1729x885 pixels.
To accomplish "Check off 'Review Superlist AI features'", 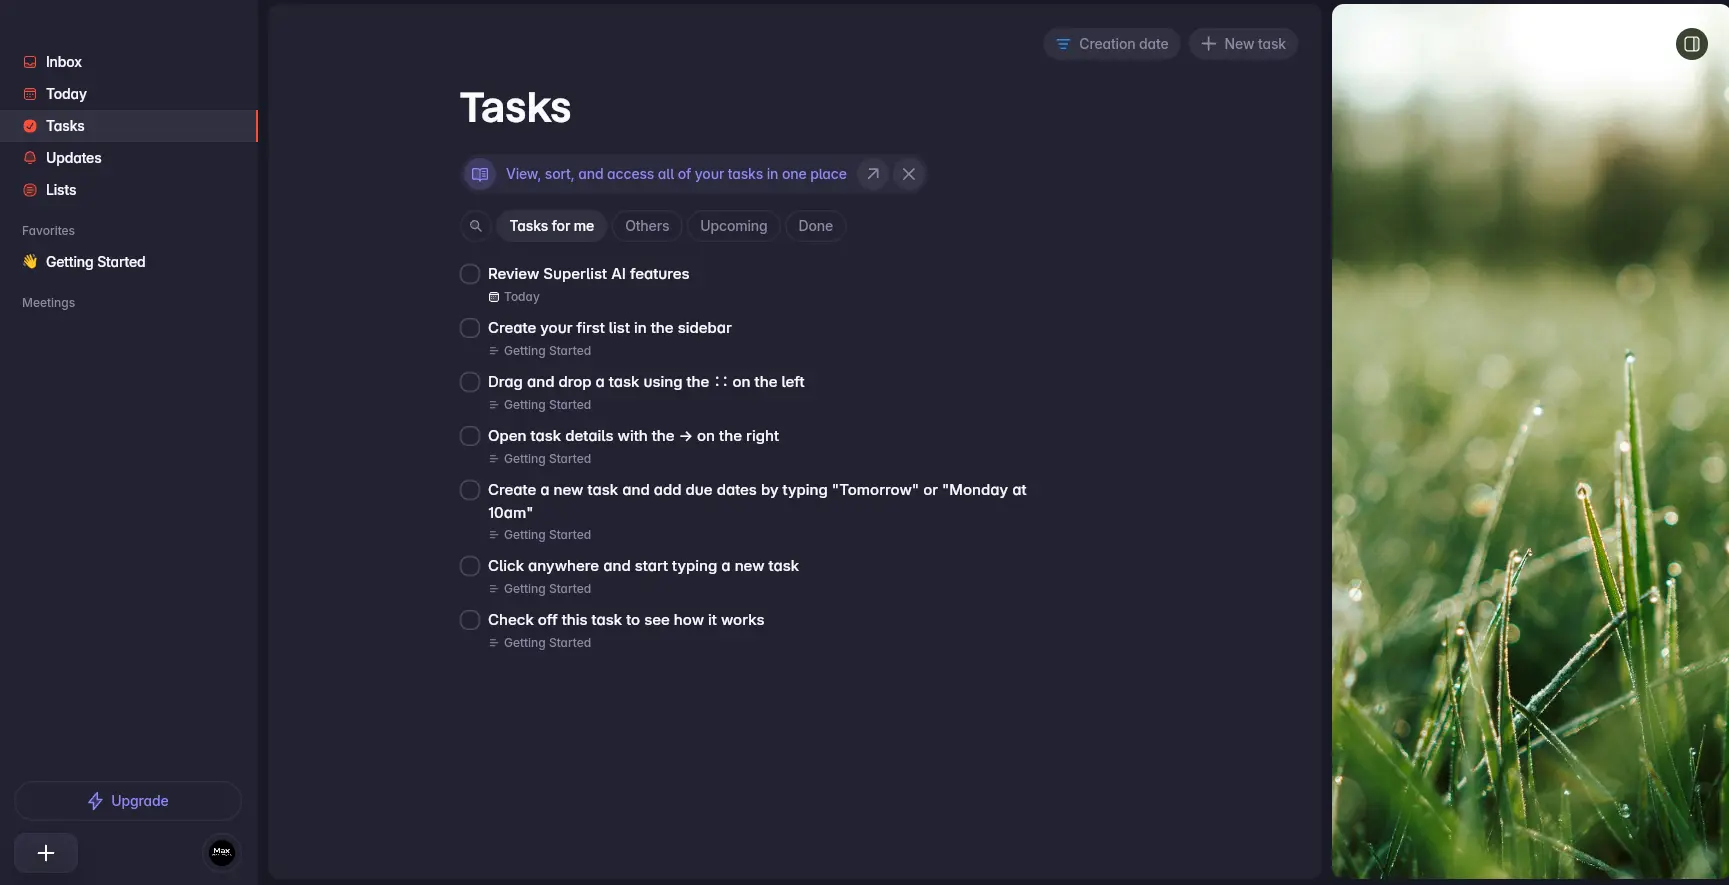I will pyautogui.click(x=470, y=274).
